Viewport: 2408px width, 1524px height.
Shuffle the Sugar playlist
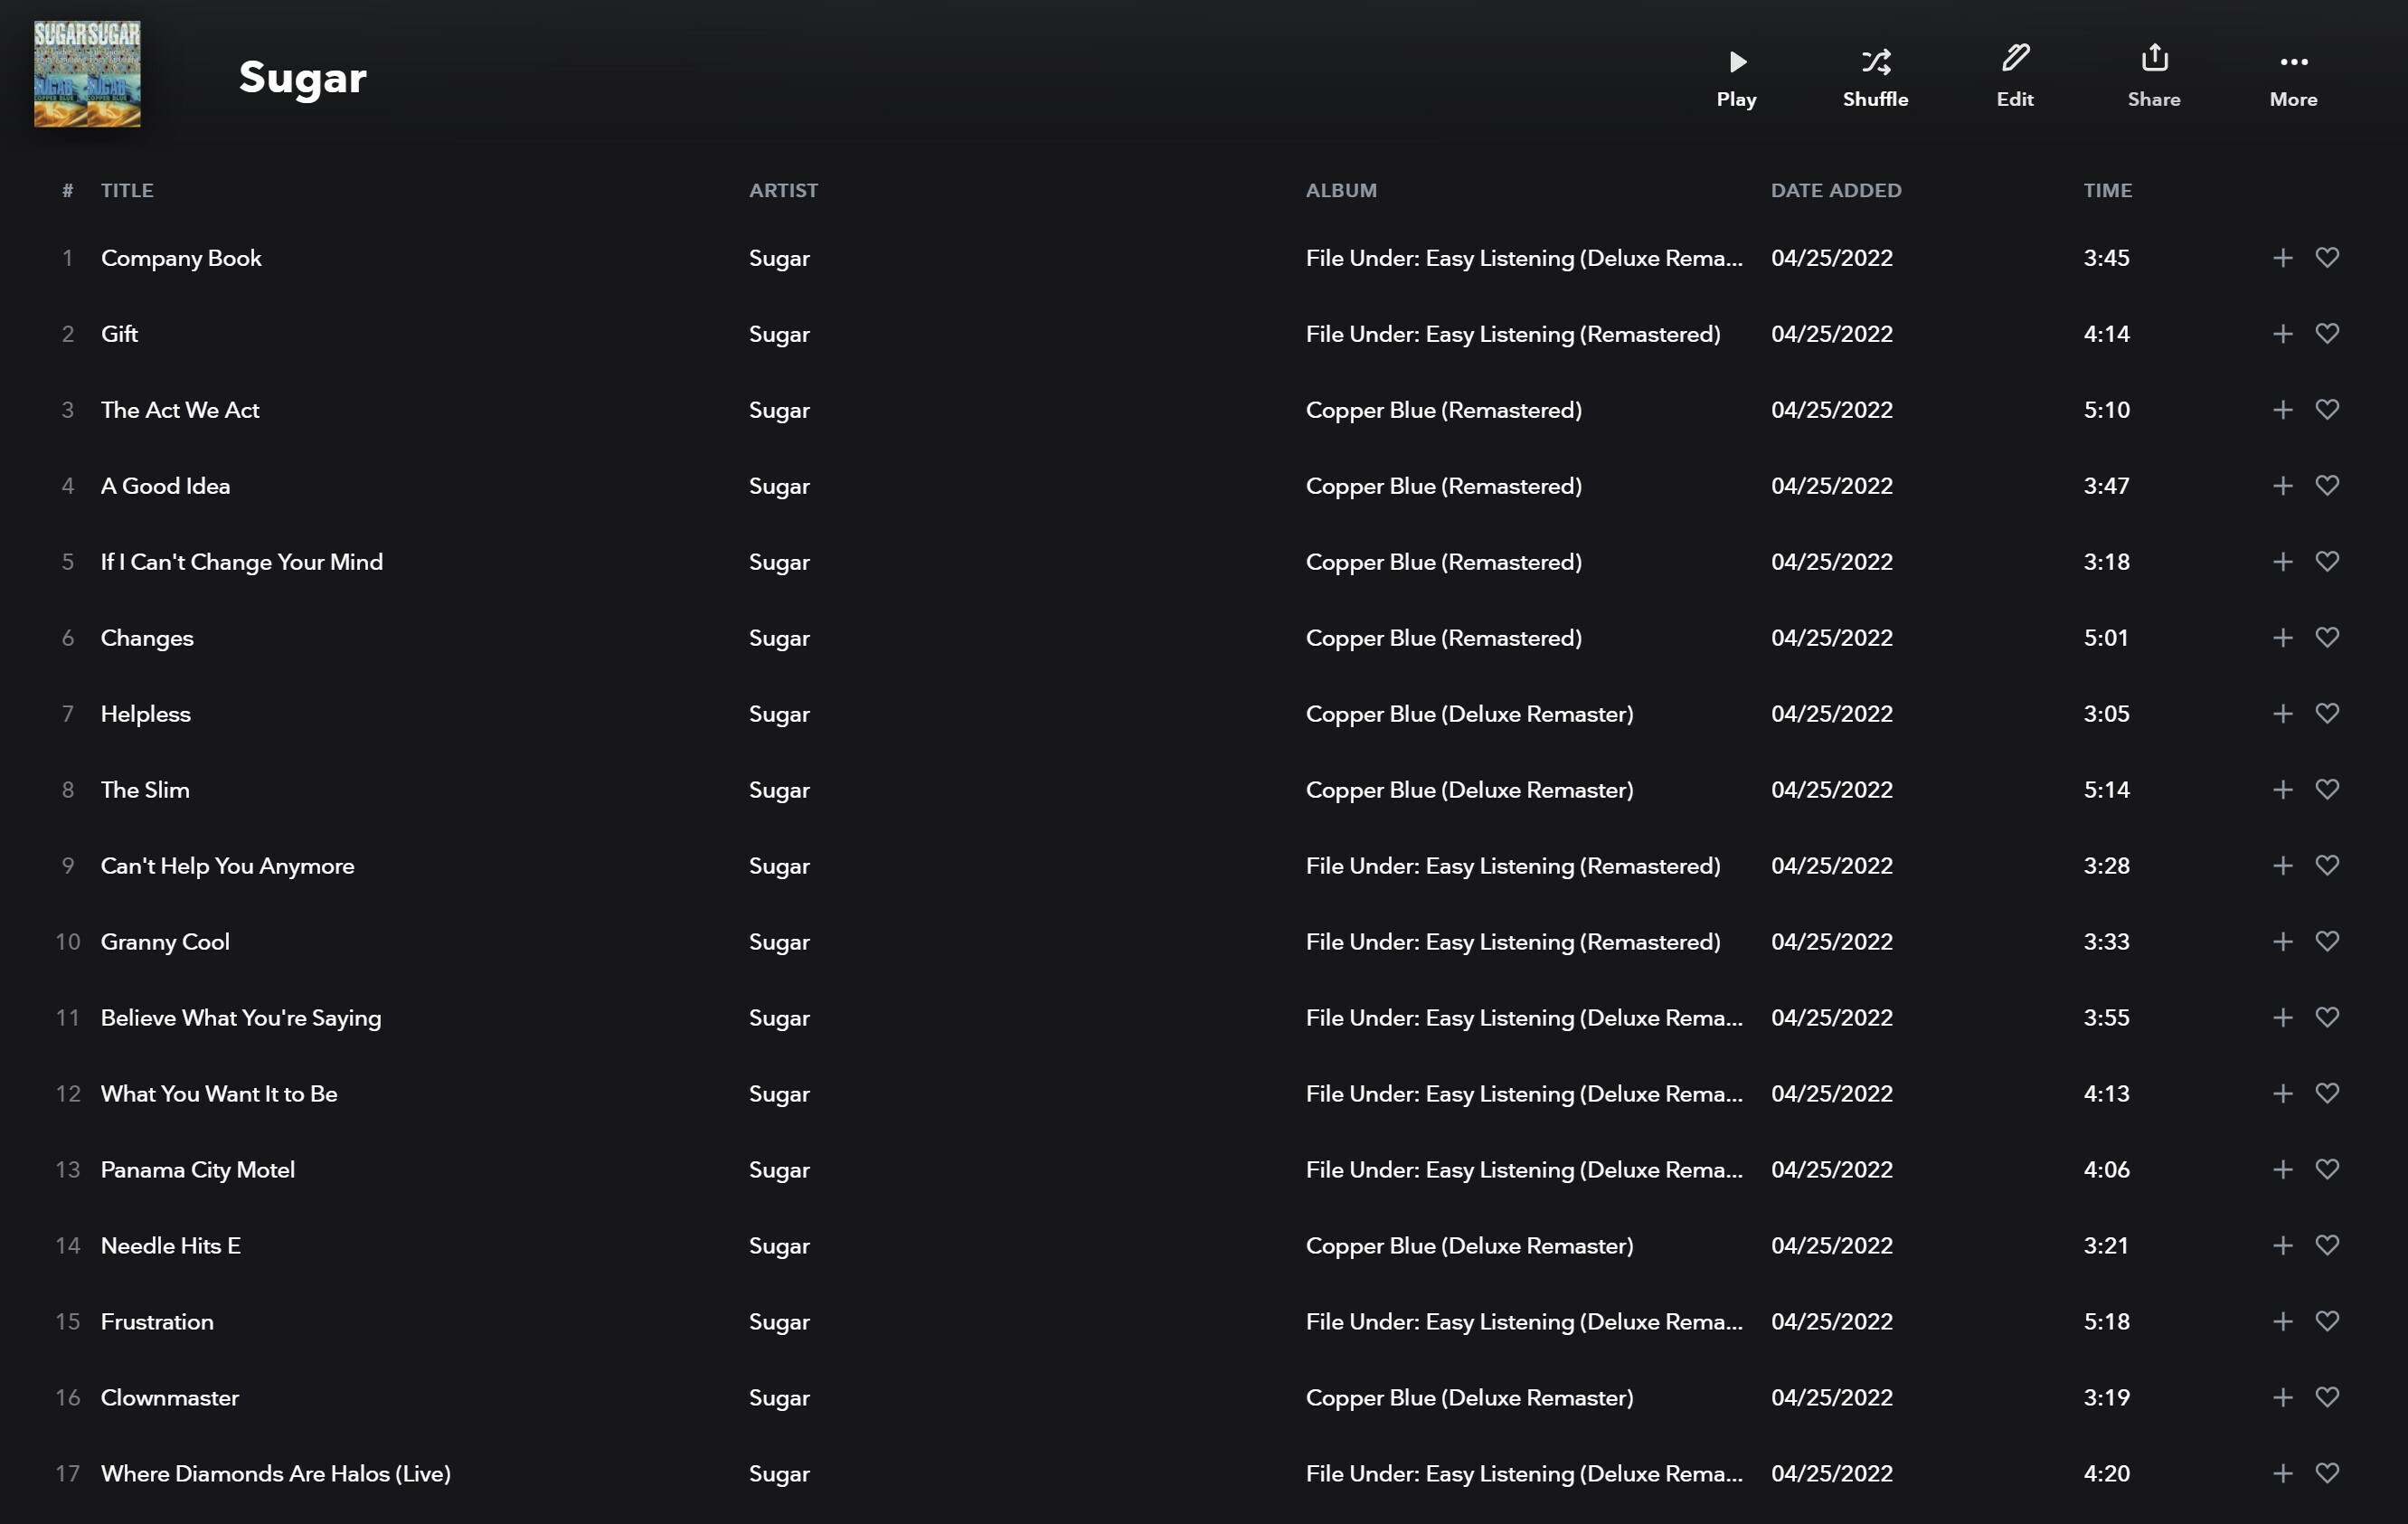[x=1875, y=78]
